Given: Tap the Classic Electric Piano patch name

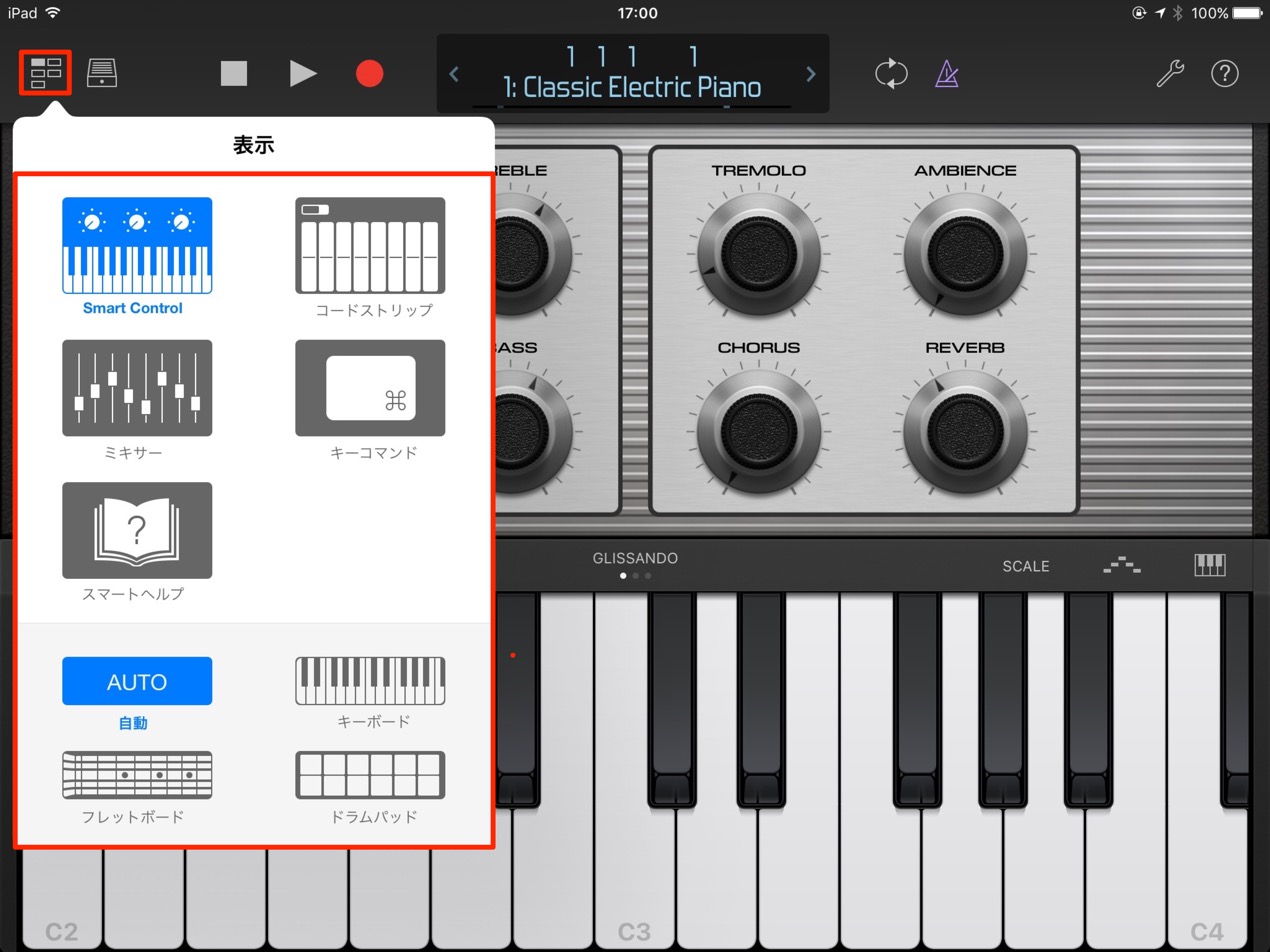Looking at the screenshot, I should click(632, 88).
